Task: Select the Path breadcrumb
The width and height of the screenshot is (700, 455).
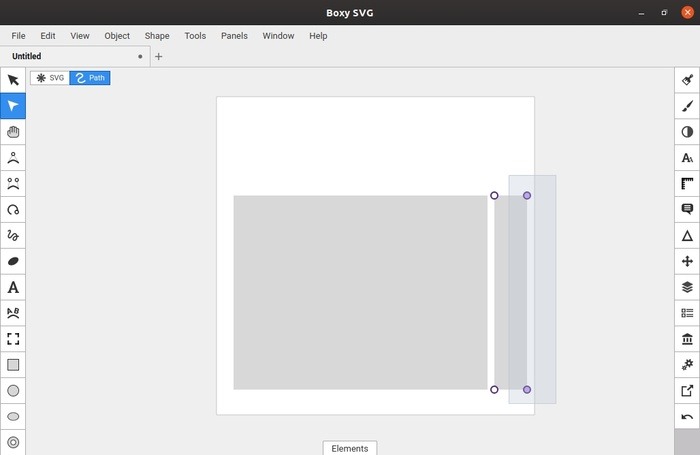Action: pos(90,78)
